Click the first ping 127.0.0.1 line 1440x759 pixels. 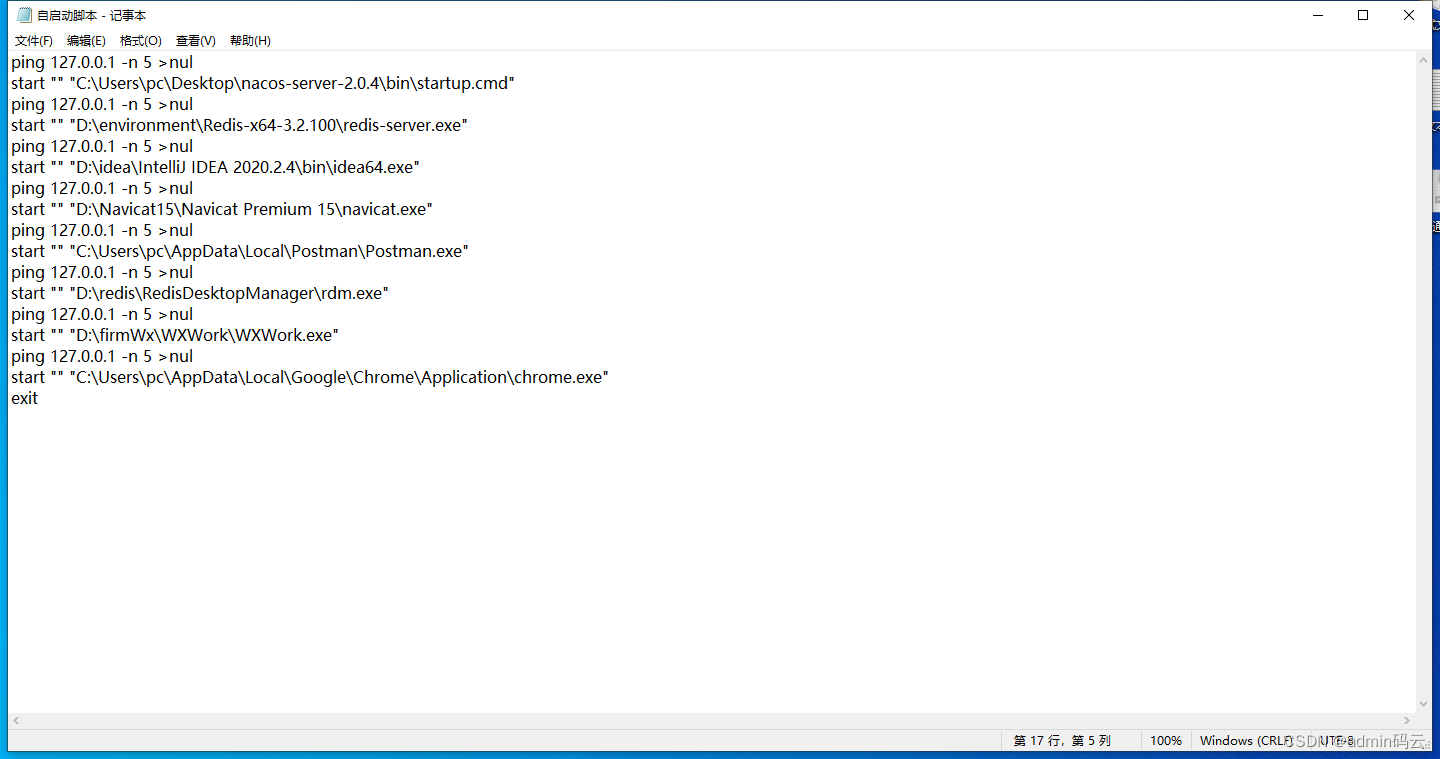(x=102, y=62)
